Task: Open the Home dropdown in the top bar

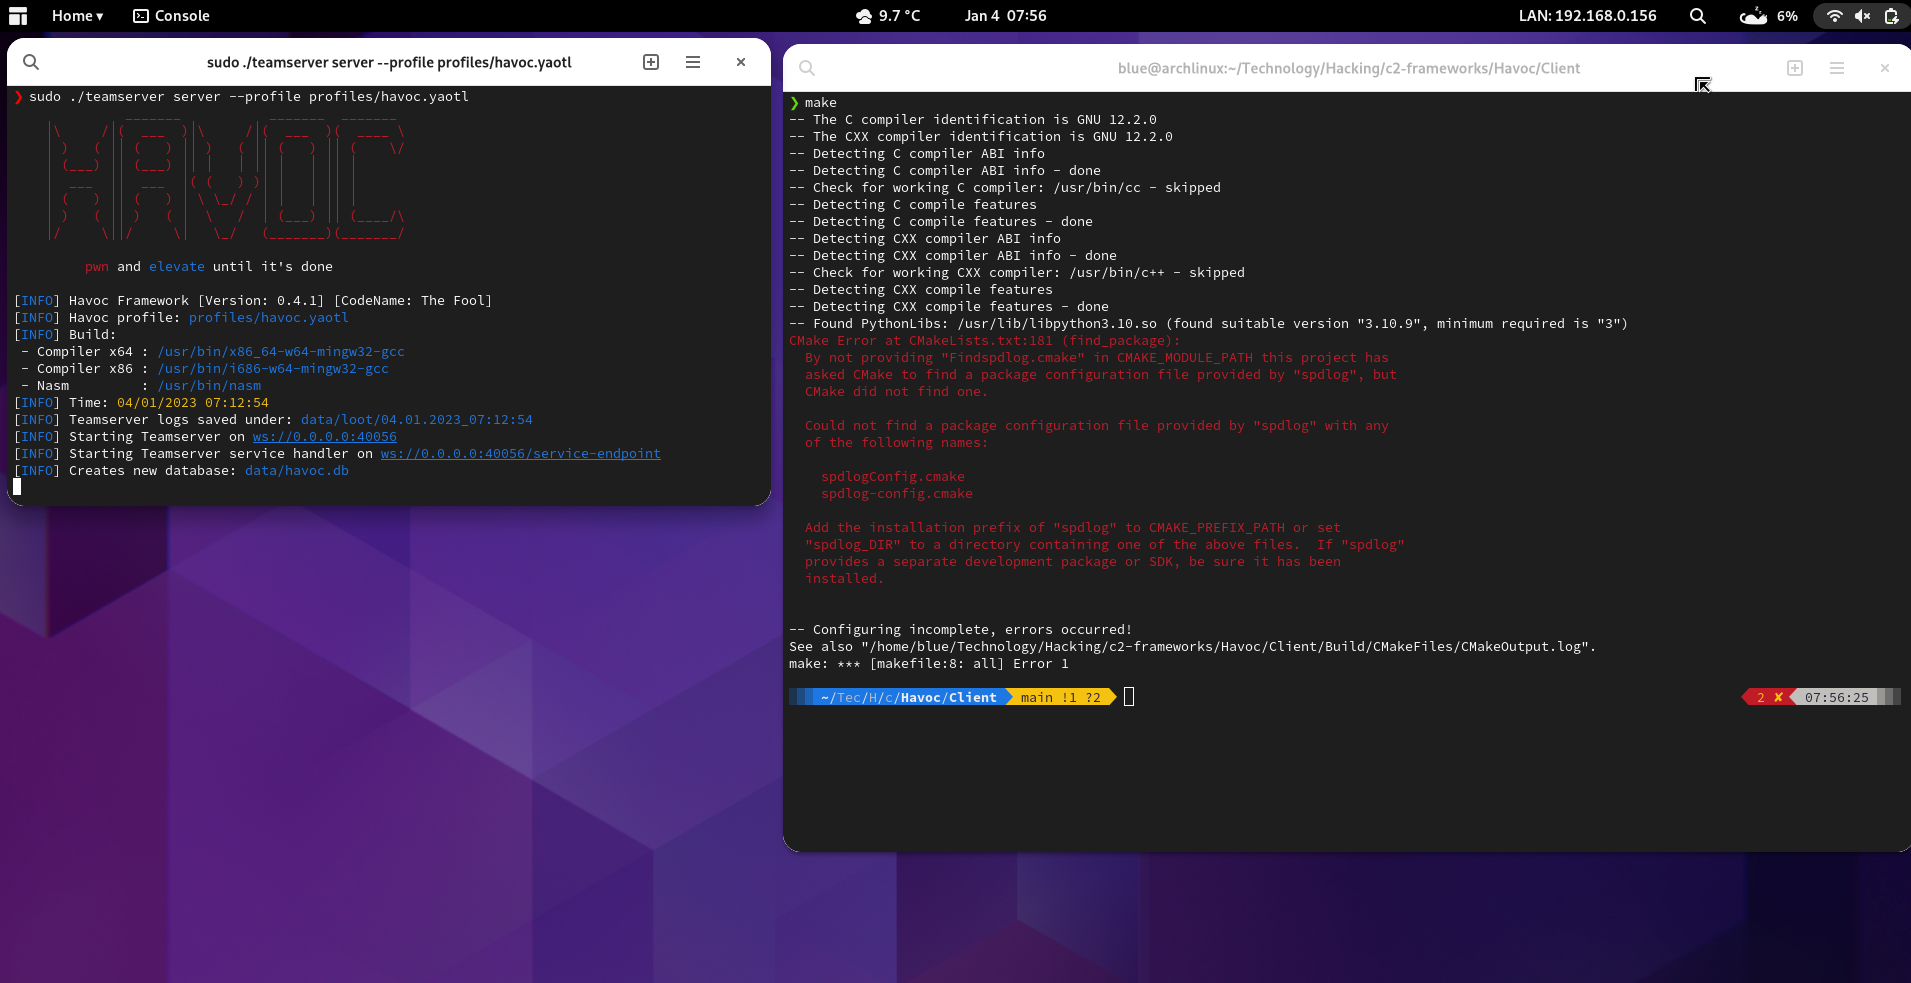Action: 76,15
